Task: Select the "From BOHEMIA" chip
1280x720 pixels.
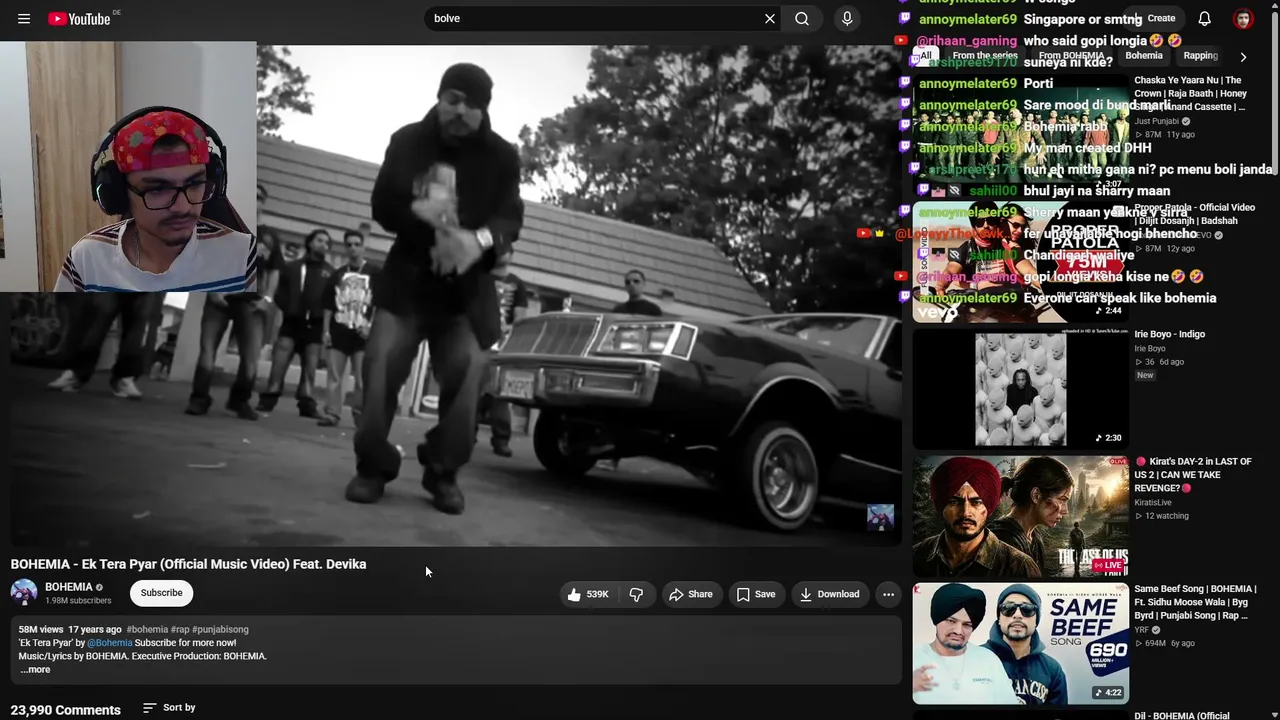Action: click(x=1071, y=56)
